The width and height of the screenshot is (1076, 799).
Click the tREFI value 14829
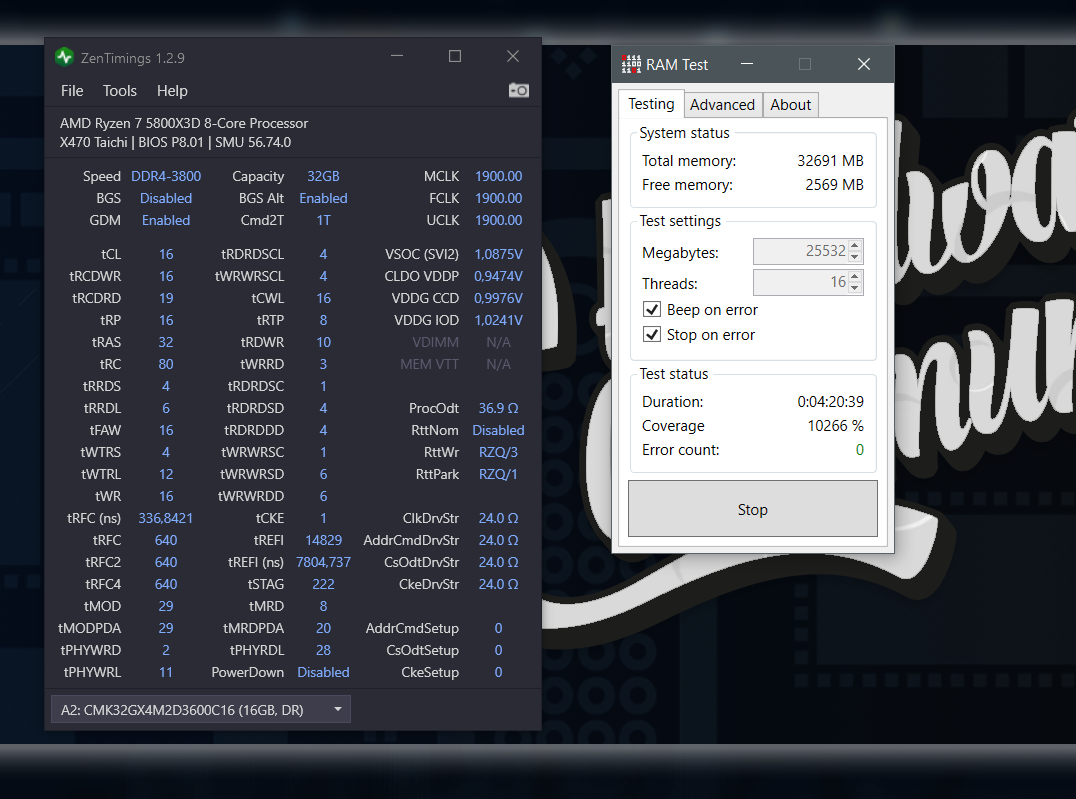pyautogui.click(x=323, y=540)
